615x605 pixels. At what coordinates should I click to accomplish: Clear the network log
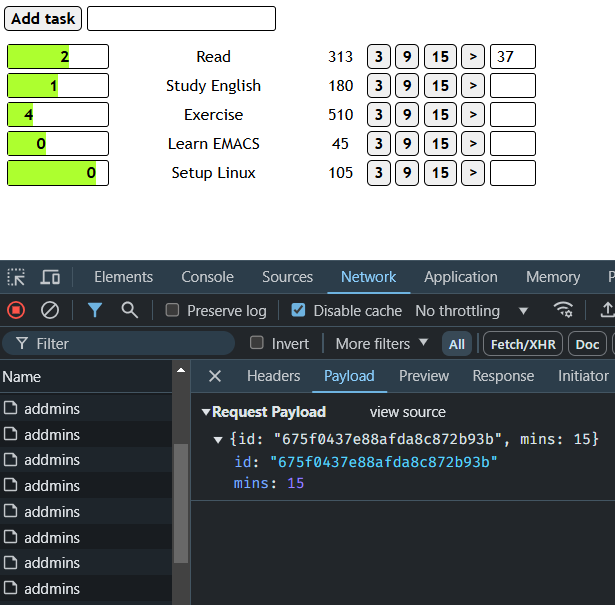tap(50, 310)
